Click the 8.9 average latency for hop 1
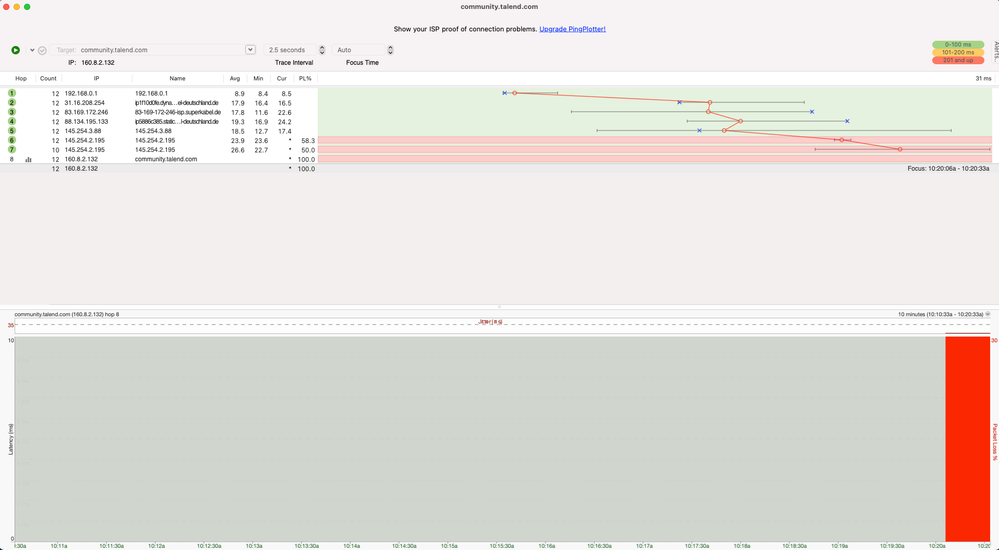Image resolution: width=999 pixels, height=550 pixels. [x=239, y=93]
